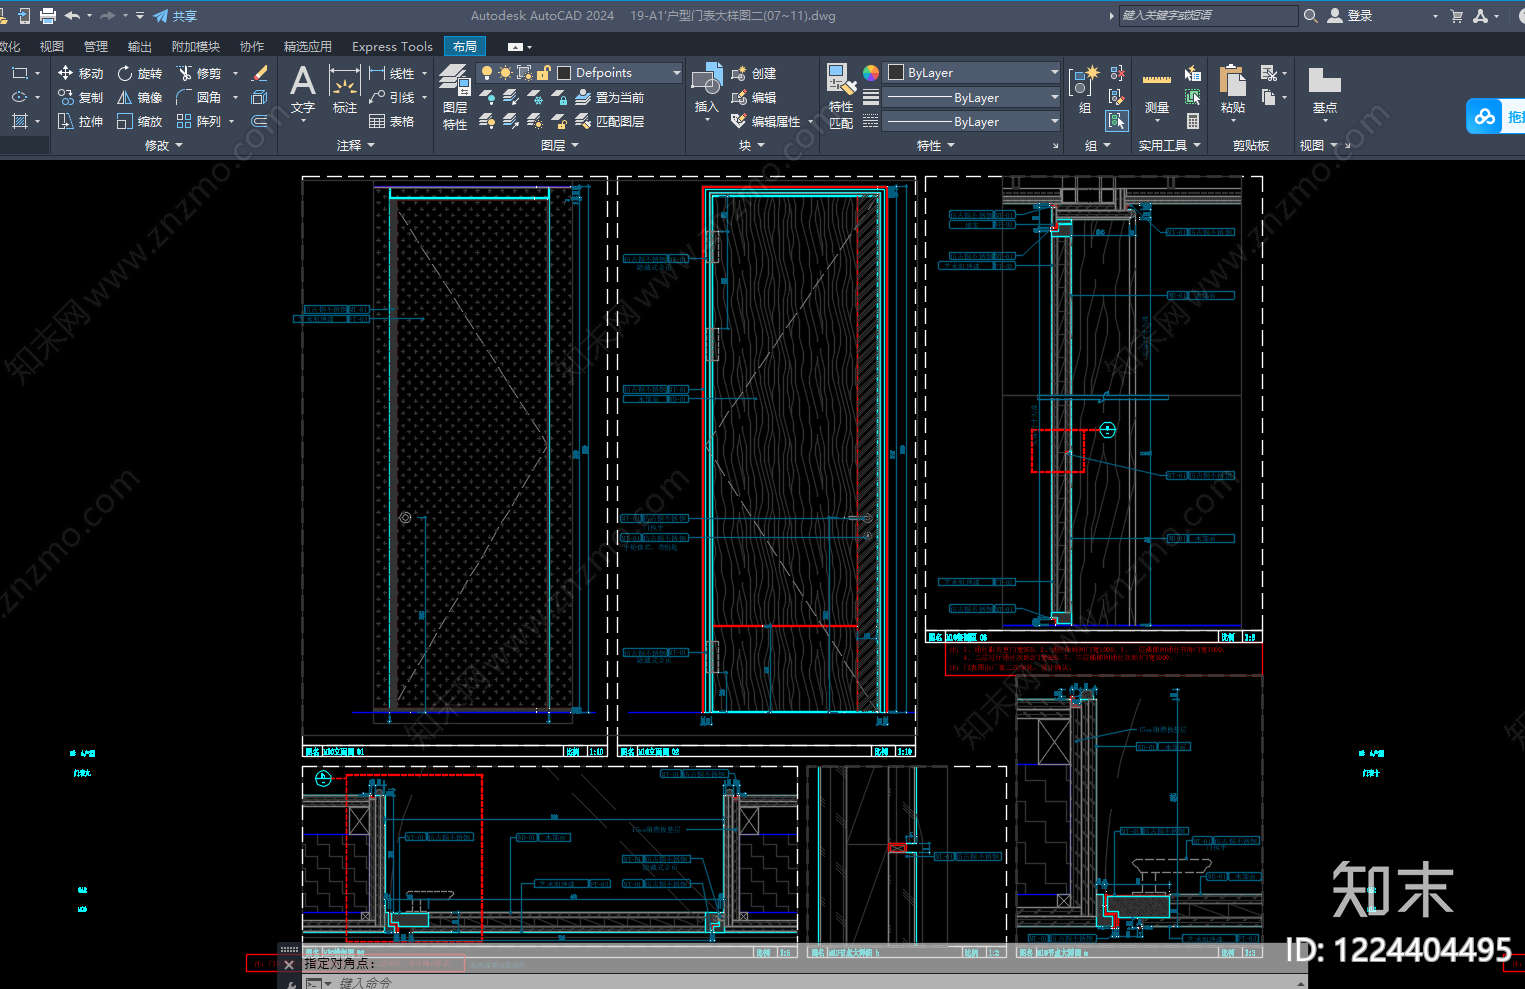Screen dimensions: 1525x989
Task: Toggle the Defpoints layer lock icon
Action: pos(543,73)
